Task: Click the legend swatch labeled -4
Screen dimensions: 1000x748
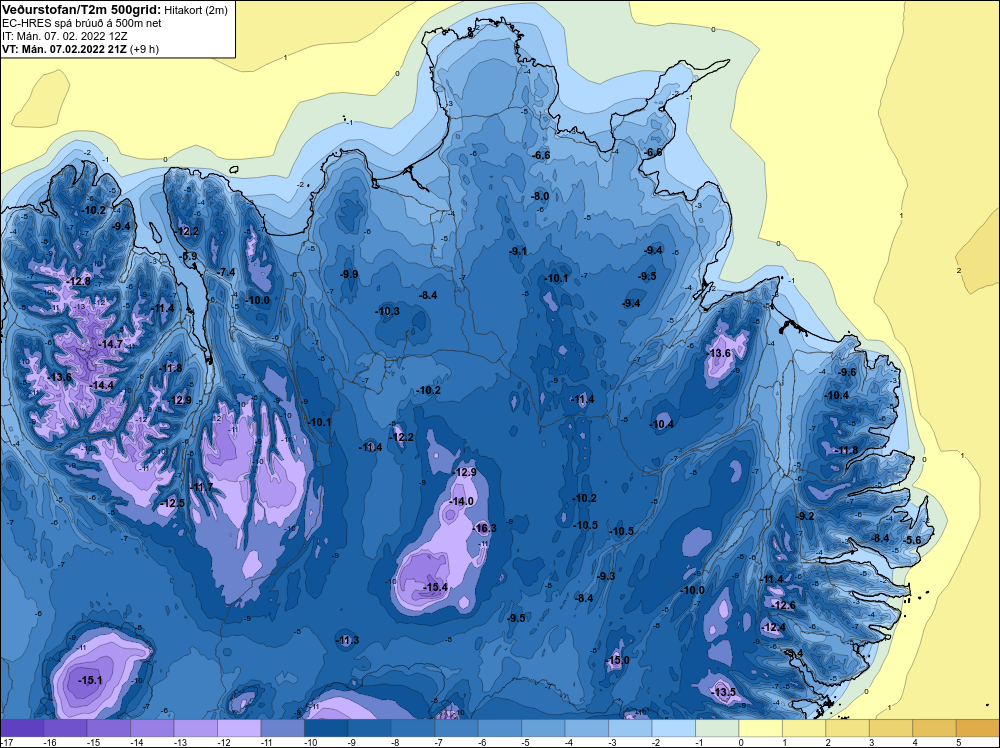Action: (x=586, y=728)
